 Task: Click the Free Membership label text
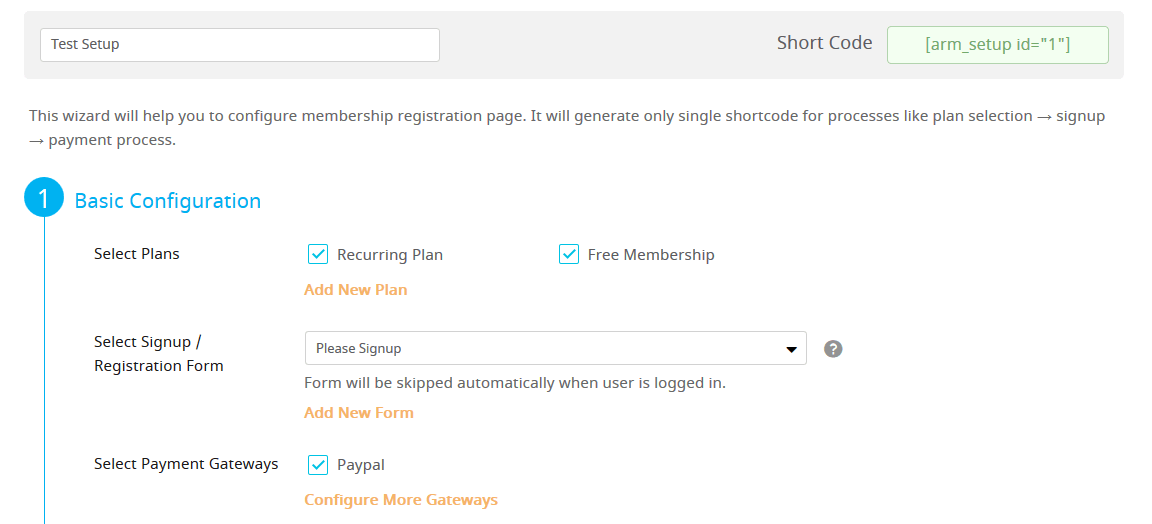coord(651,255)
